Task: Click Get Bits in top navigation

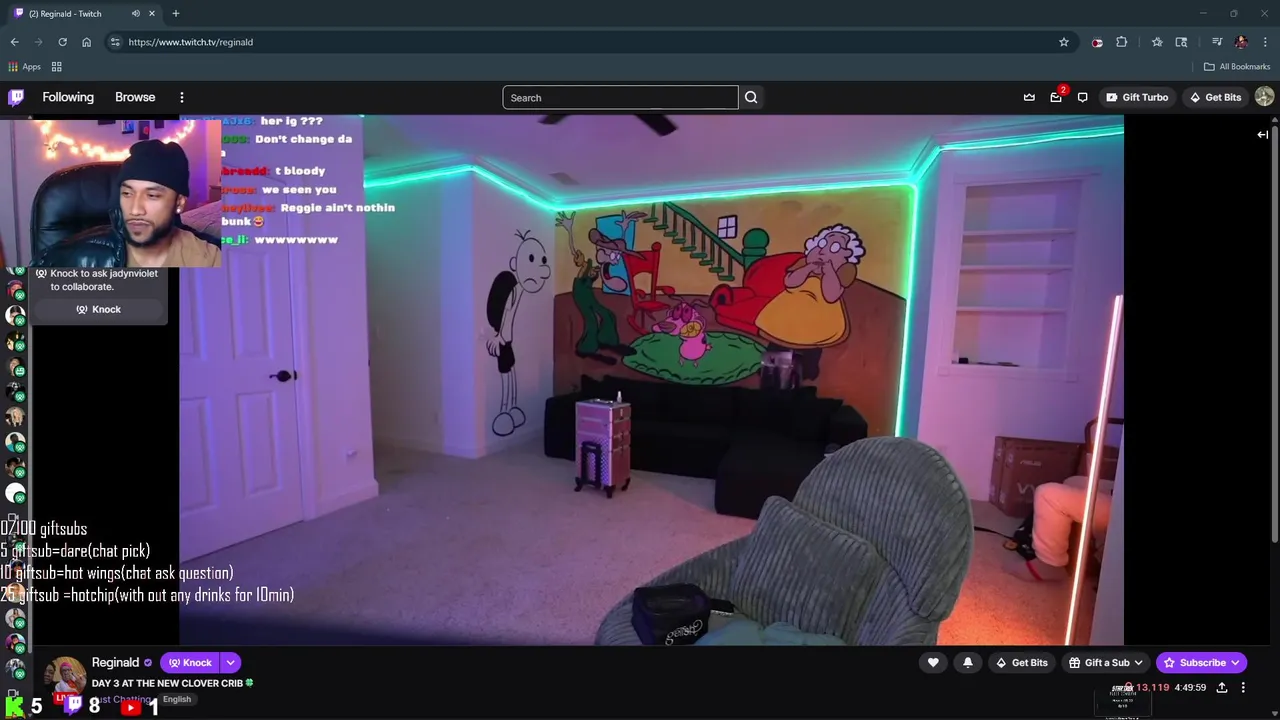Action: (1215, 97)
